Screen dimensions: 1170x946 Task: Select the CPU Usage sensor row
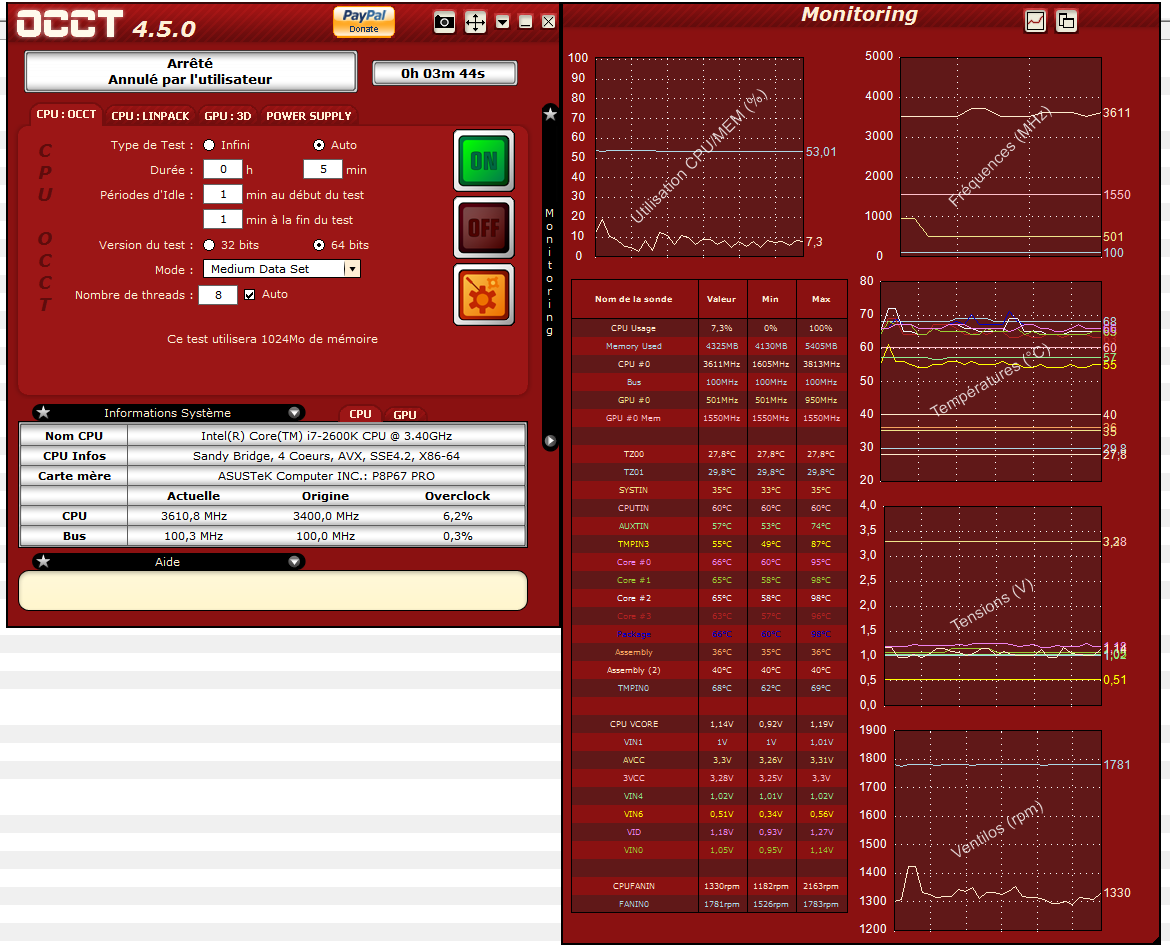point(710,328)
